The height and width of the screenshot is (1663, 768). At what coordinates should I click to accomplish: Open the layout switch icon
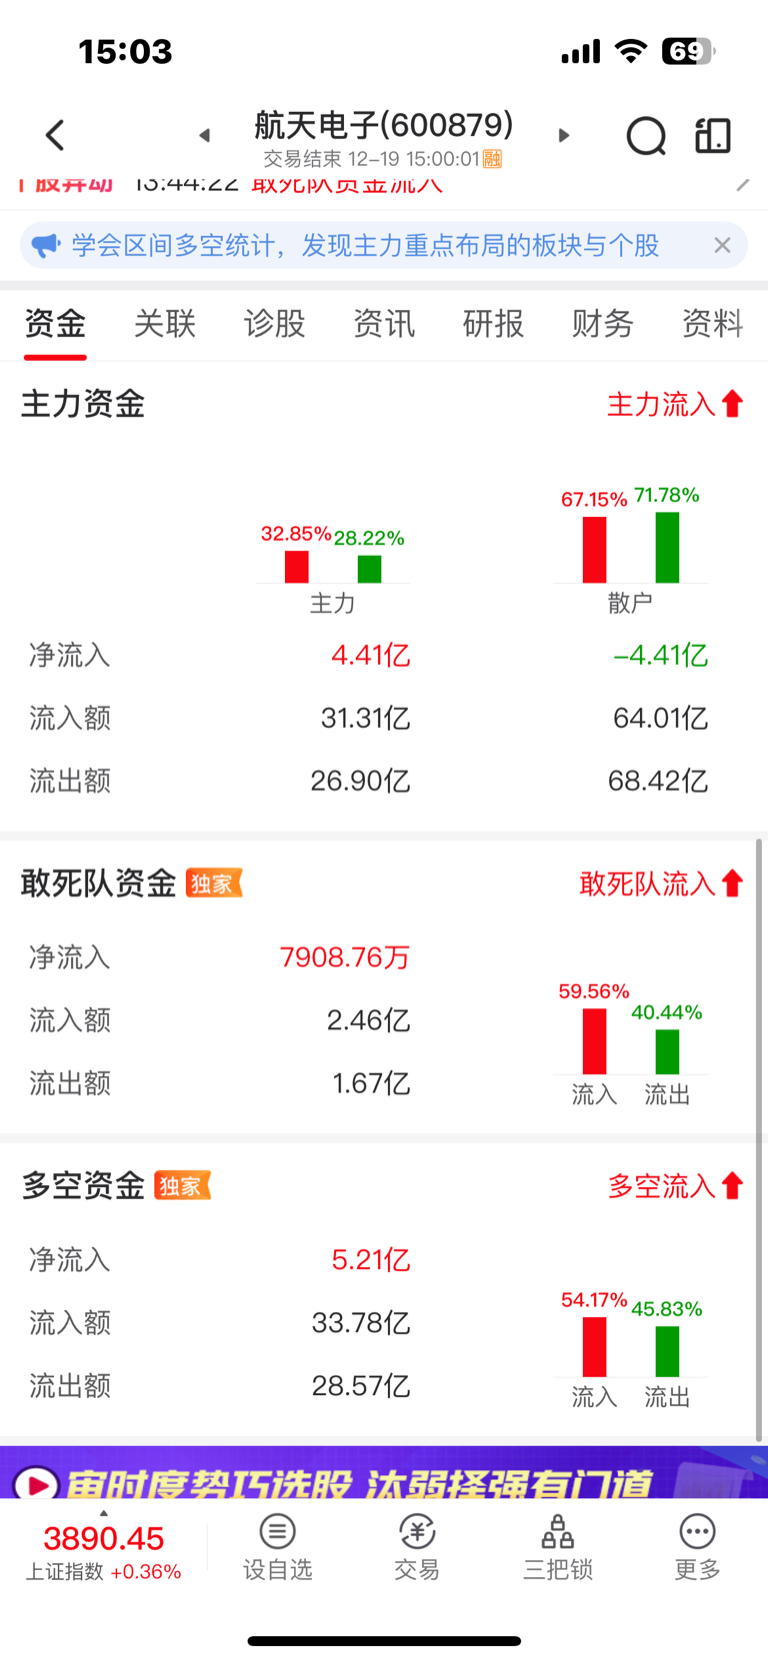coord(713,135)
